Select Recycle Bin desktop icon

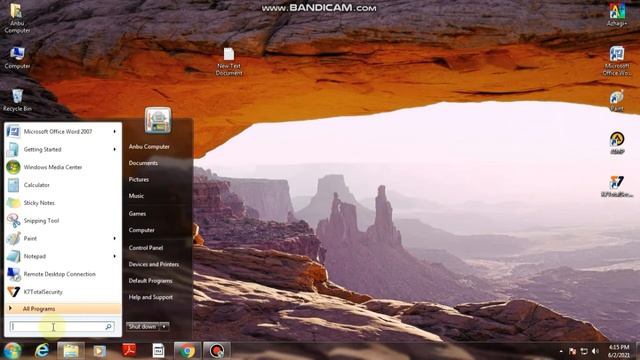pos(17,100)
